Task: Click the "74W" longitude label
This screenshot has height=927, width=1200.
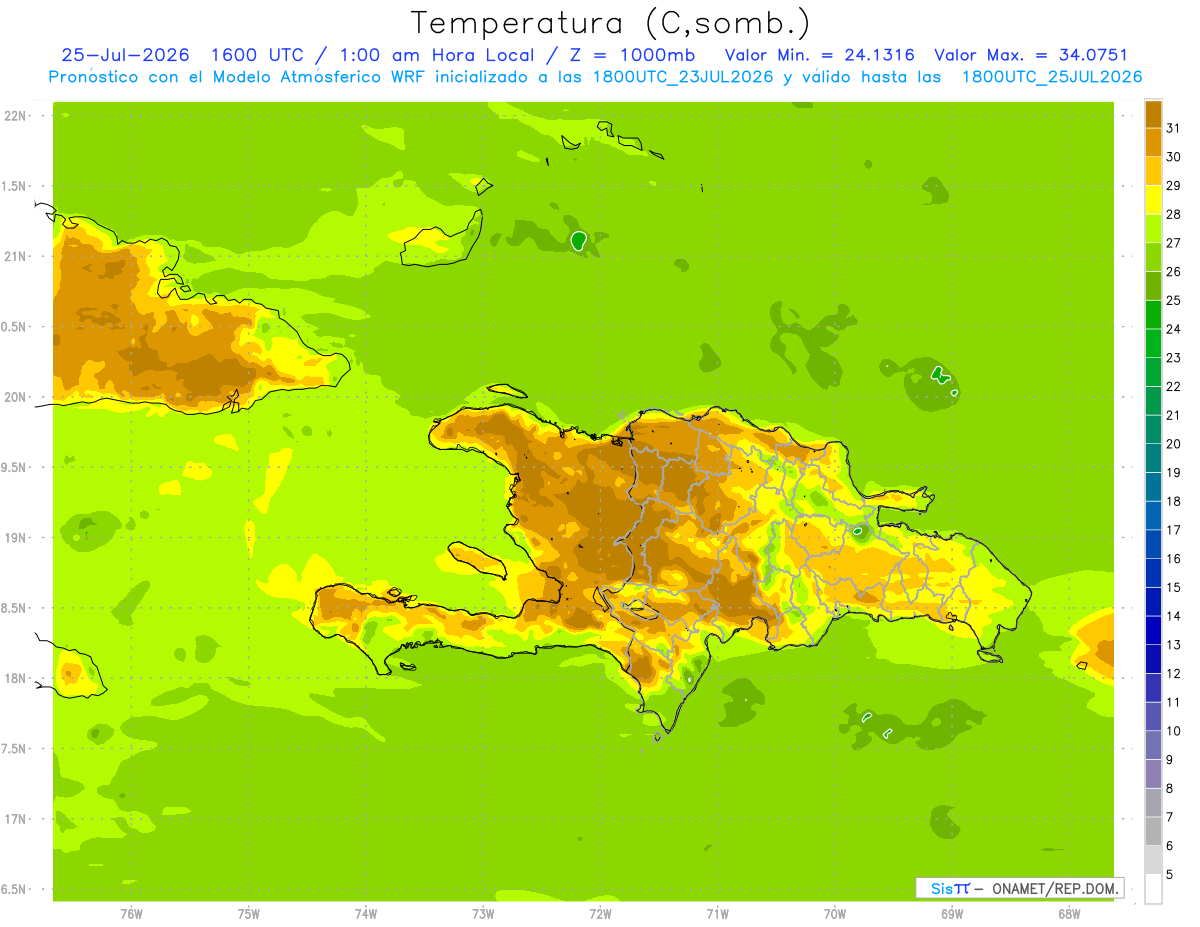Action: (x=366, y=913)
